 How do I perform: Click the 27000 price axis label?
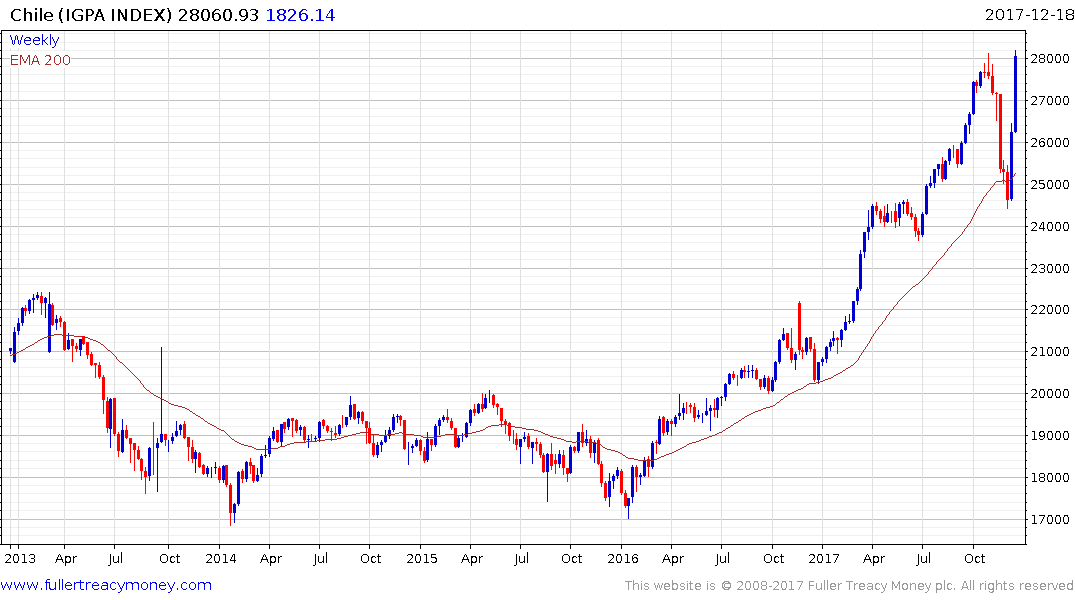pos(1050,101)
